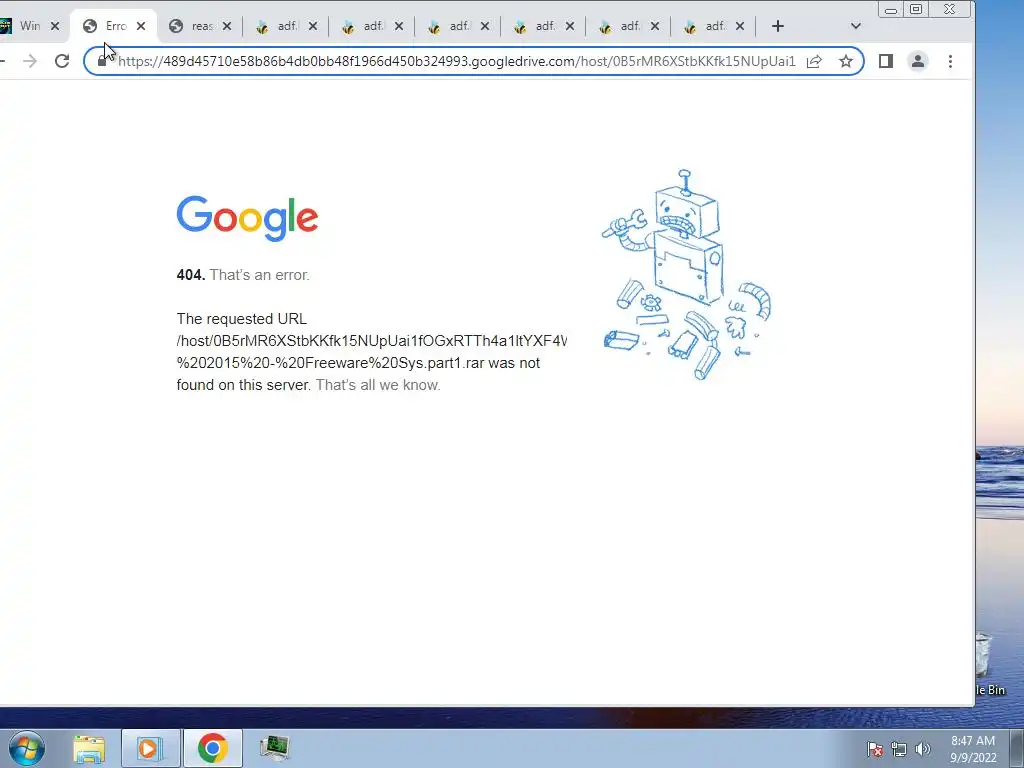Switch to the fourth 'adf.' tab
This screenshot has width=1024, height=768.
tap(542, 26)
